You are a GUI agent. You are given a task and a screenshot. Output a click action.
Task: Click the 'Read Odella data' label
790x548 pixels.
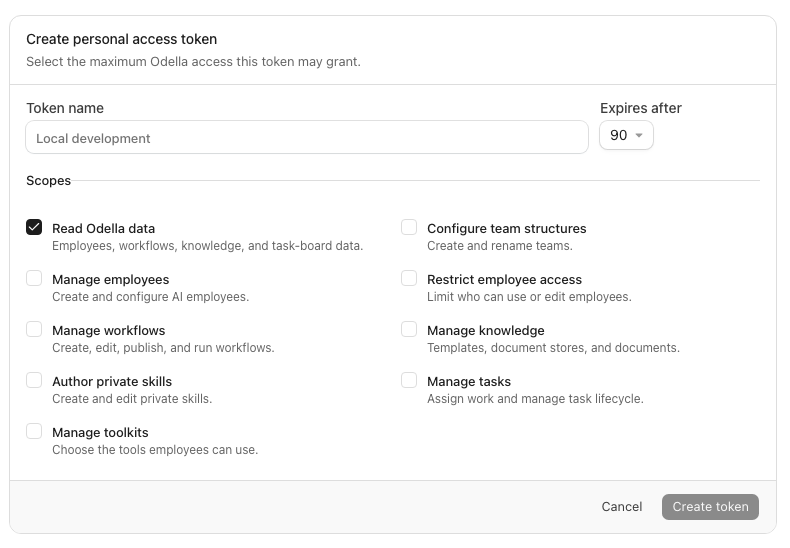pyautogui.click(x=104, y=229)
